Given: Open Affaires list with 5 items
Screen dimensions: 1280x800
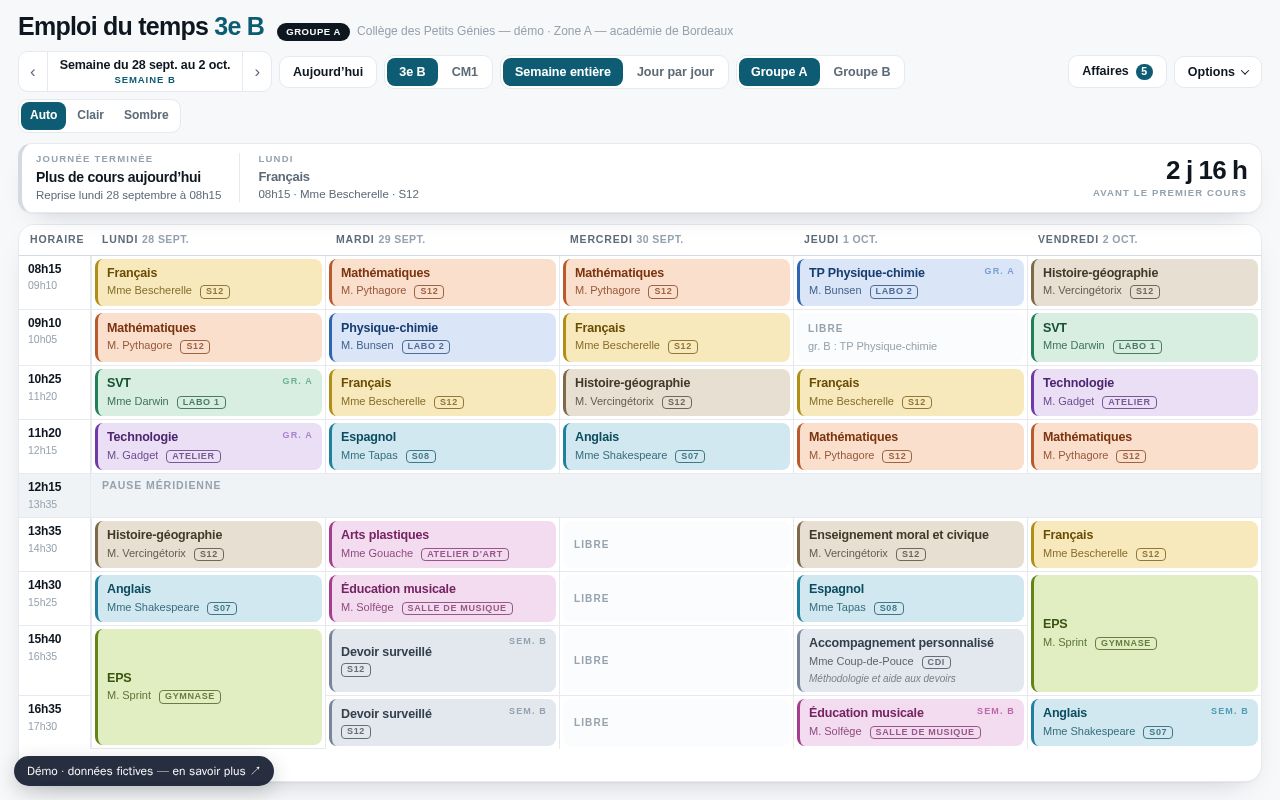Looking at the screenshot, I should click(x=1117, y=72).
